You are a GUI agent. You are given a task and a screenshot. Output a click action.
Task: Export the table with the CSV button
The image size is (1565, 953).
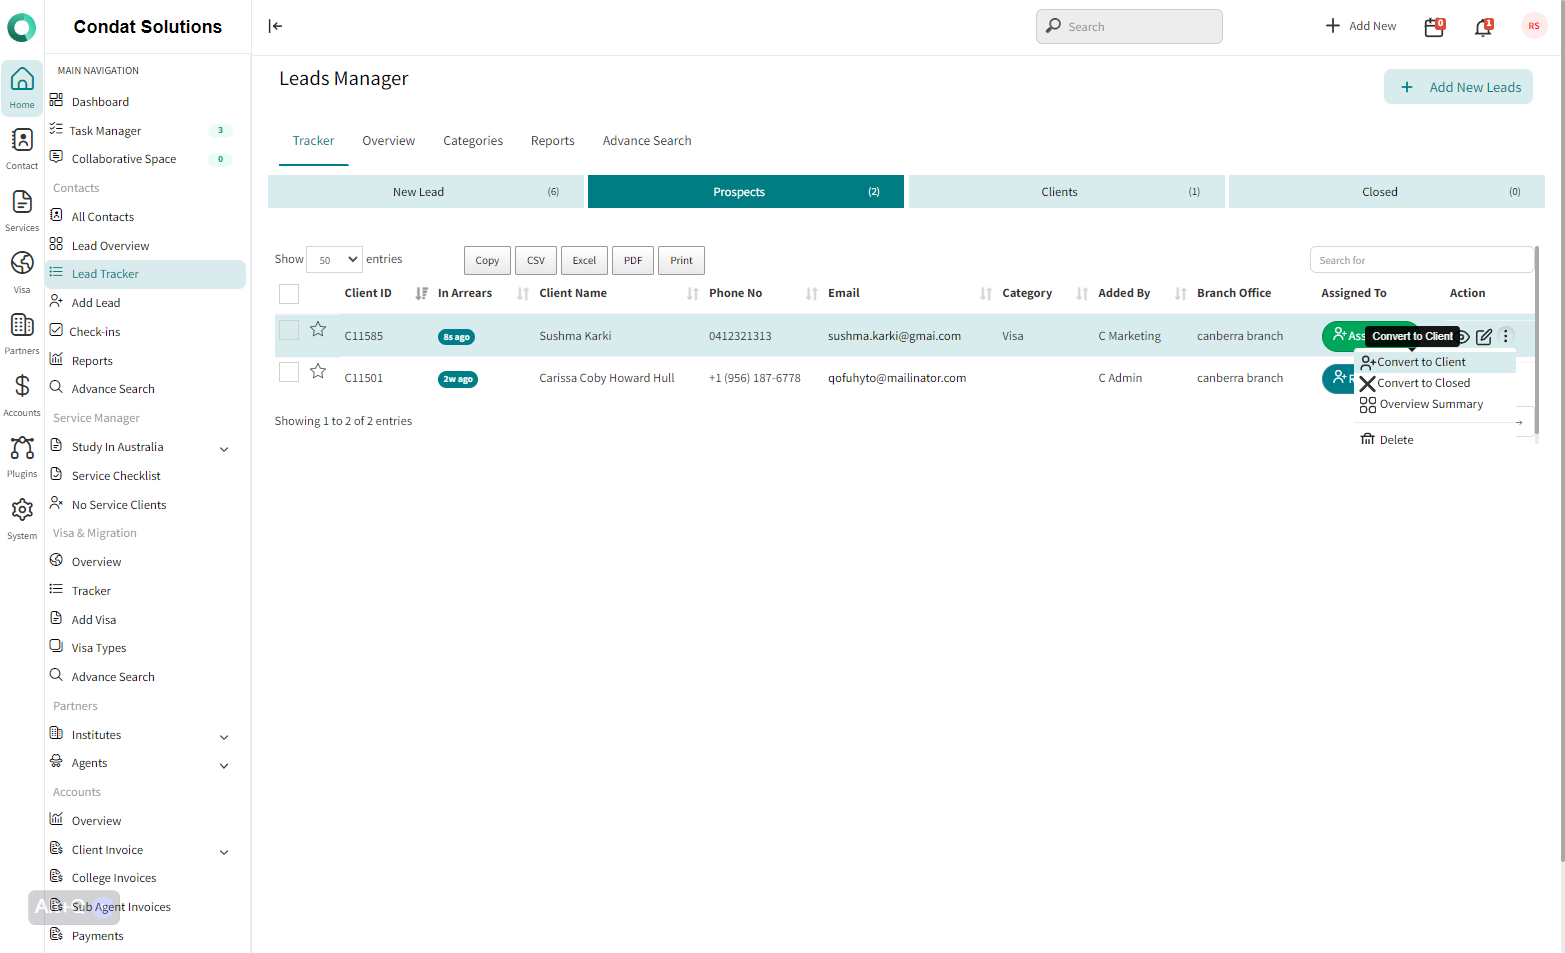(536, 260)
